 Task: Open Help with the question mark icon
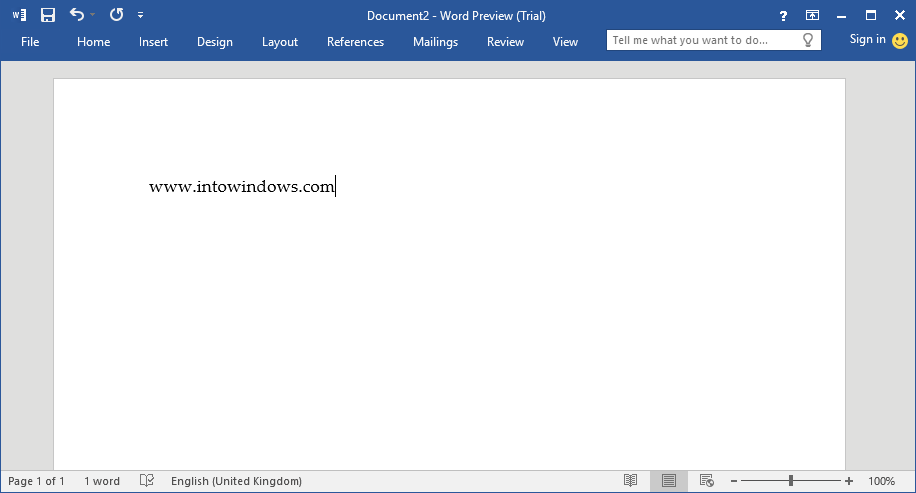pos(783,16)
